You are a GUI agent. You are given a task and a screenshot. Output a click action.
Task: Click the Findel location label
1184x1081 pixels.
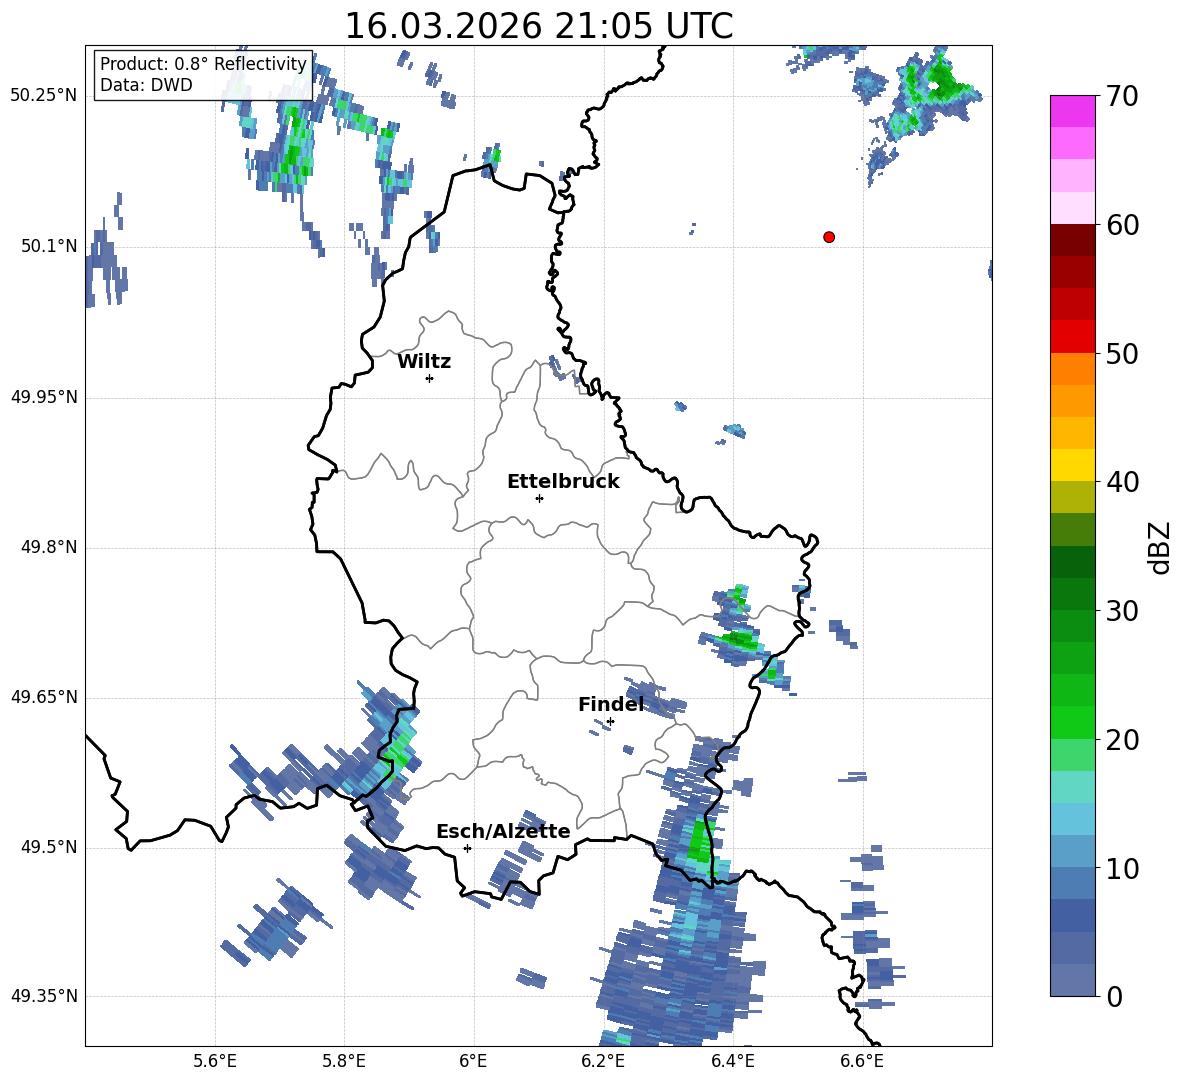point(611,704)
